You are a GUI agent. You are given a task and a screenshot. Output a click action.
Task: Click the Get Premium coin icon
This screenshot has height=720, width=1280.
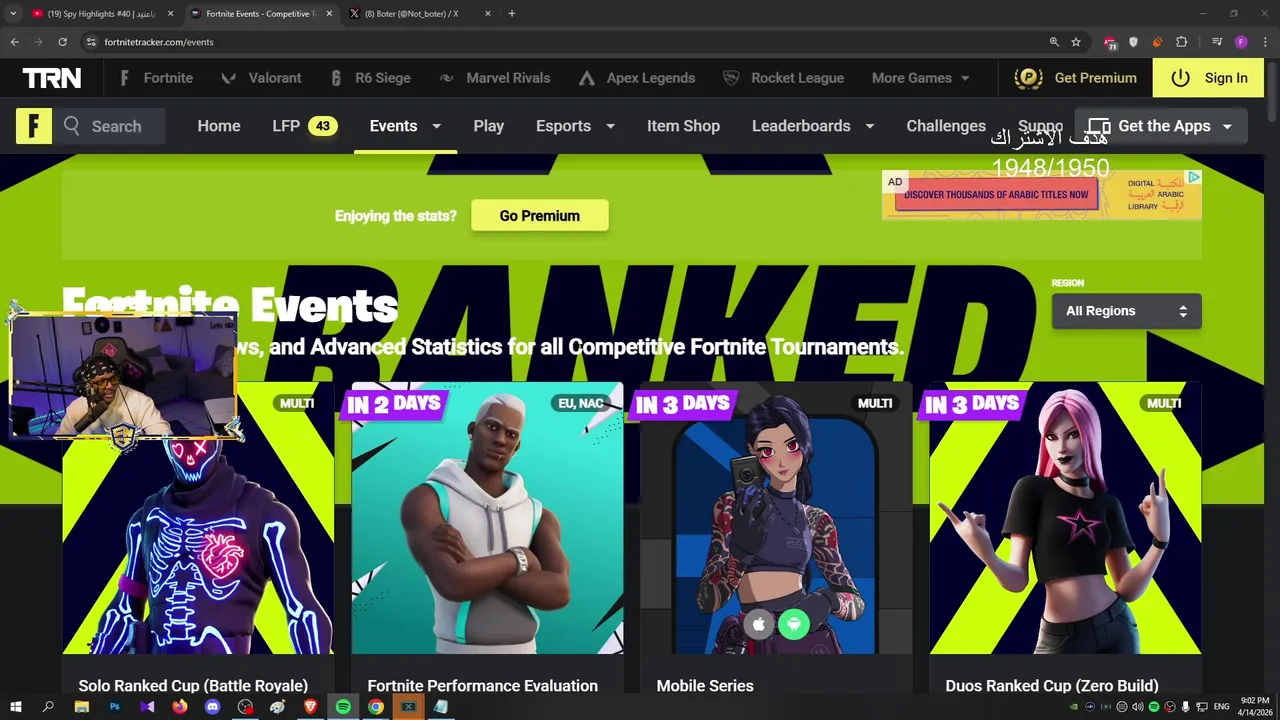(1028, 78)
